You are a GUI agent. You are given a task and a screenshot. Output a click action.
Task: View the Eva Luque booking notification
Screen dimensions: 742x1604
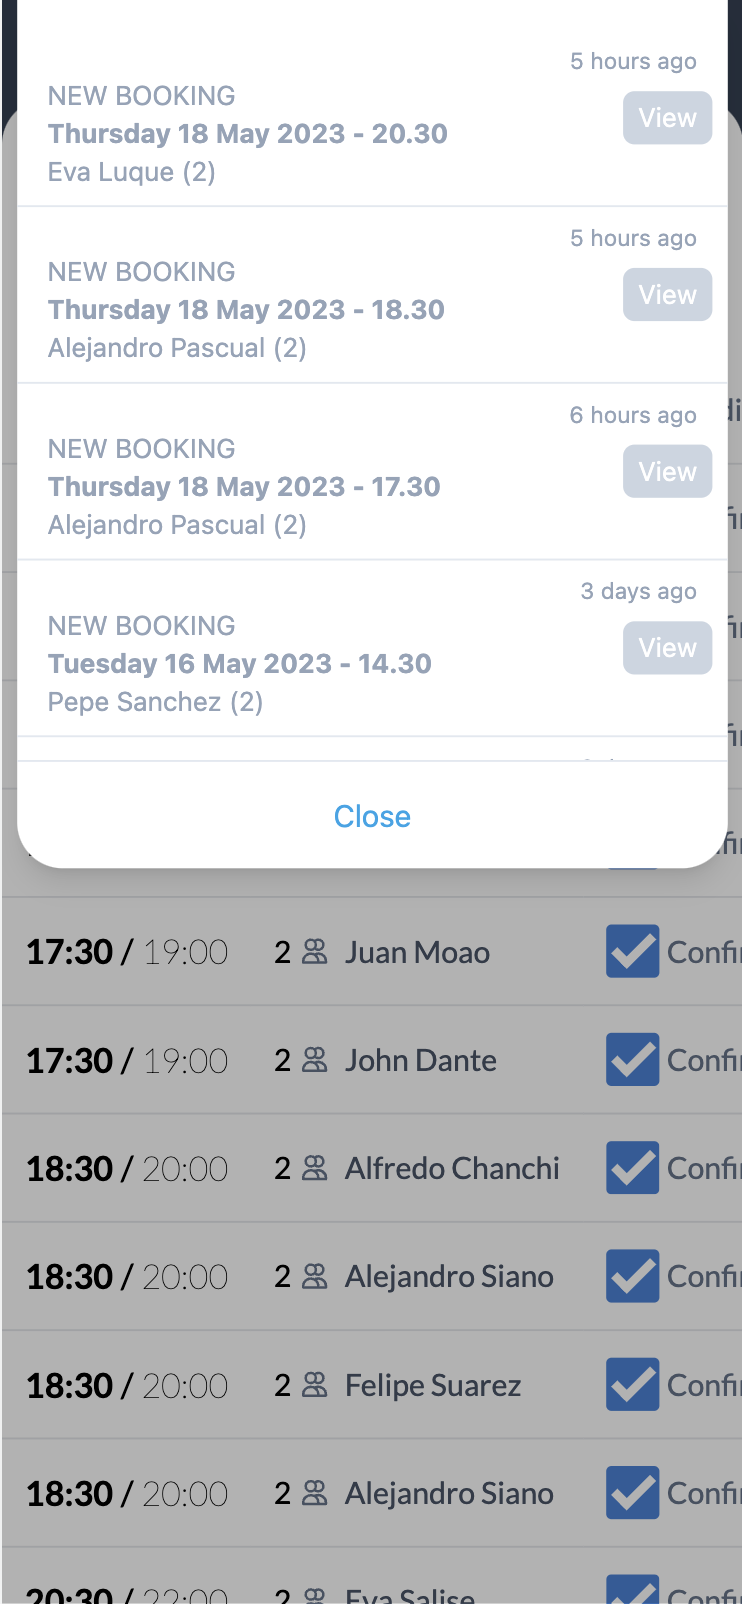[667, 118]
